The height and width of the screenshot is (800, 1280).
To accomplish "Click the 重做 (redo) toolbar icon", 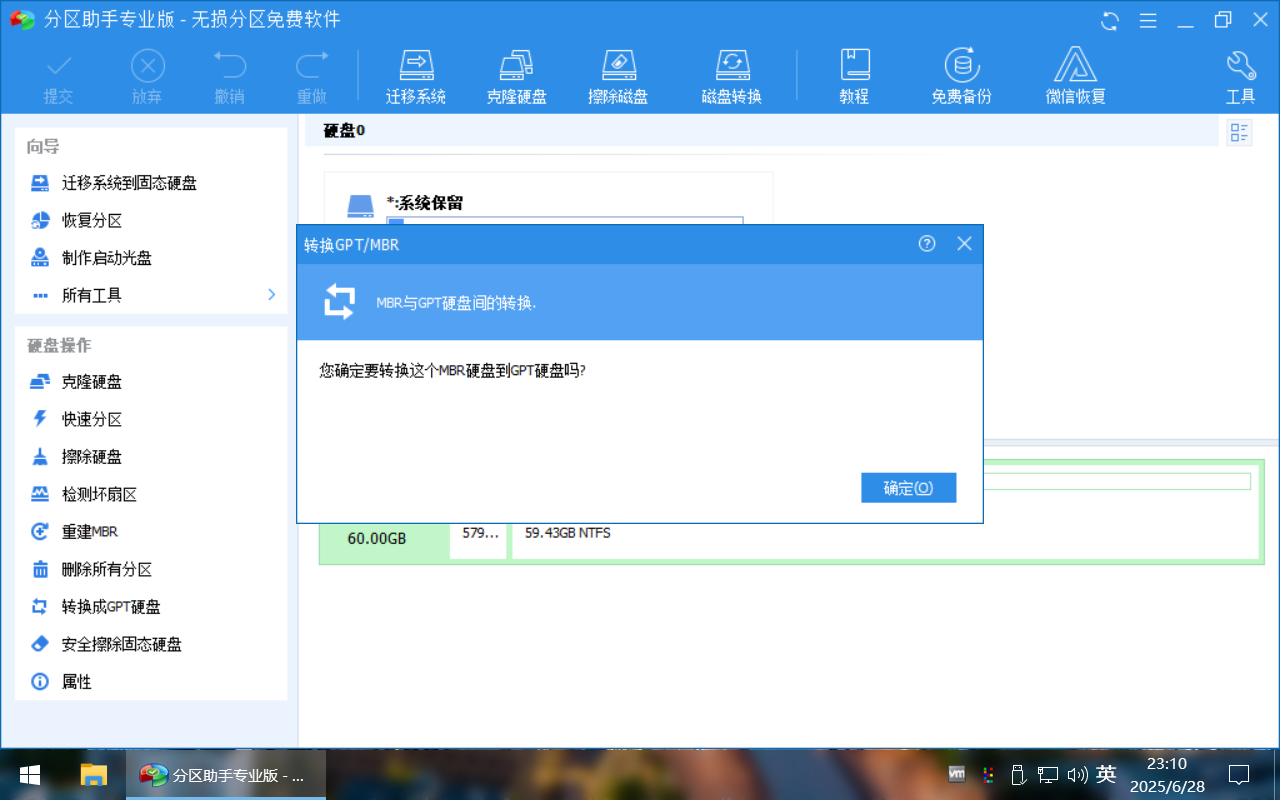I will [x=312, y=77].
